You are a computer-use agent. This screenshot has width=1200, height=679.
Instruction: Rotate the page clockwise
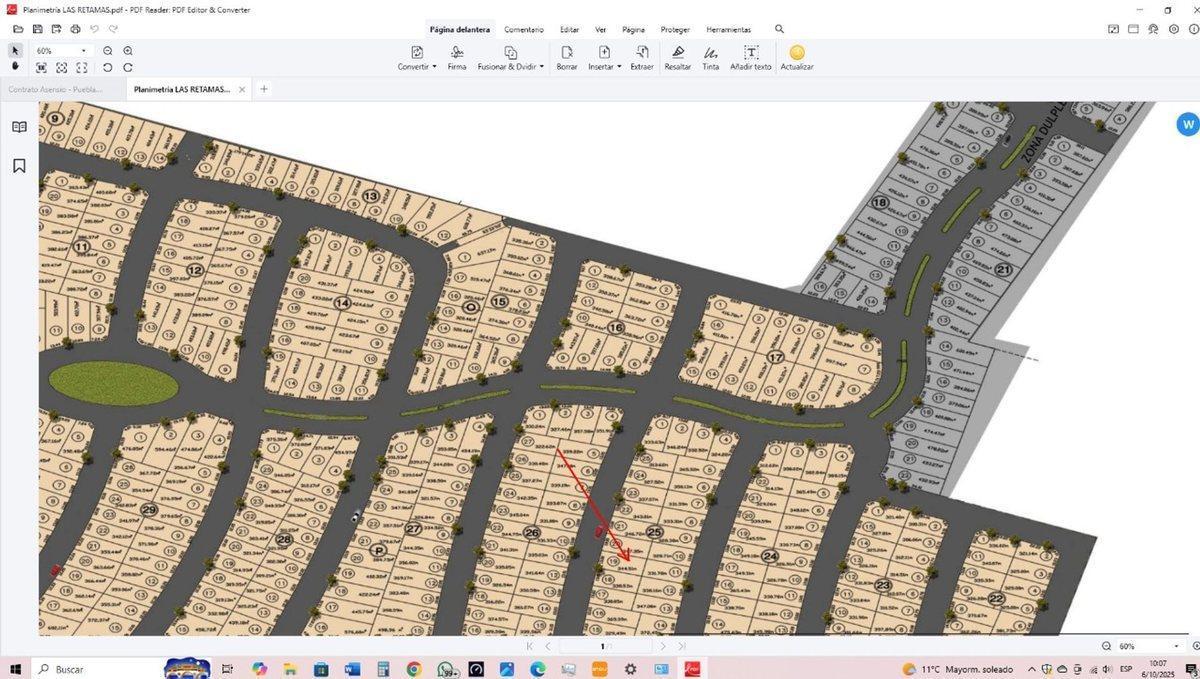[128, 68]
